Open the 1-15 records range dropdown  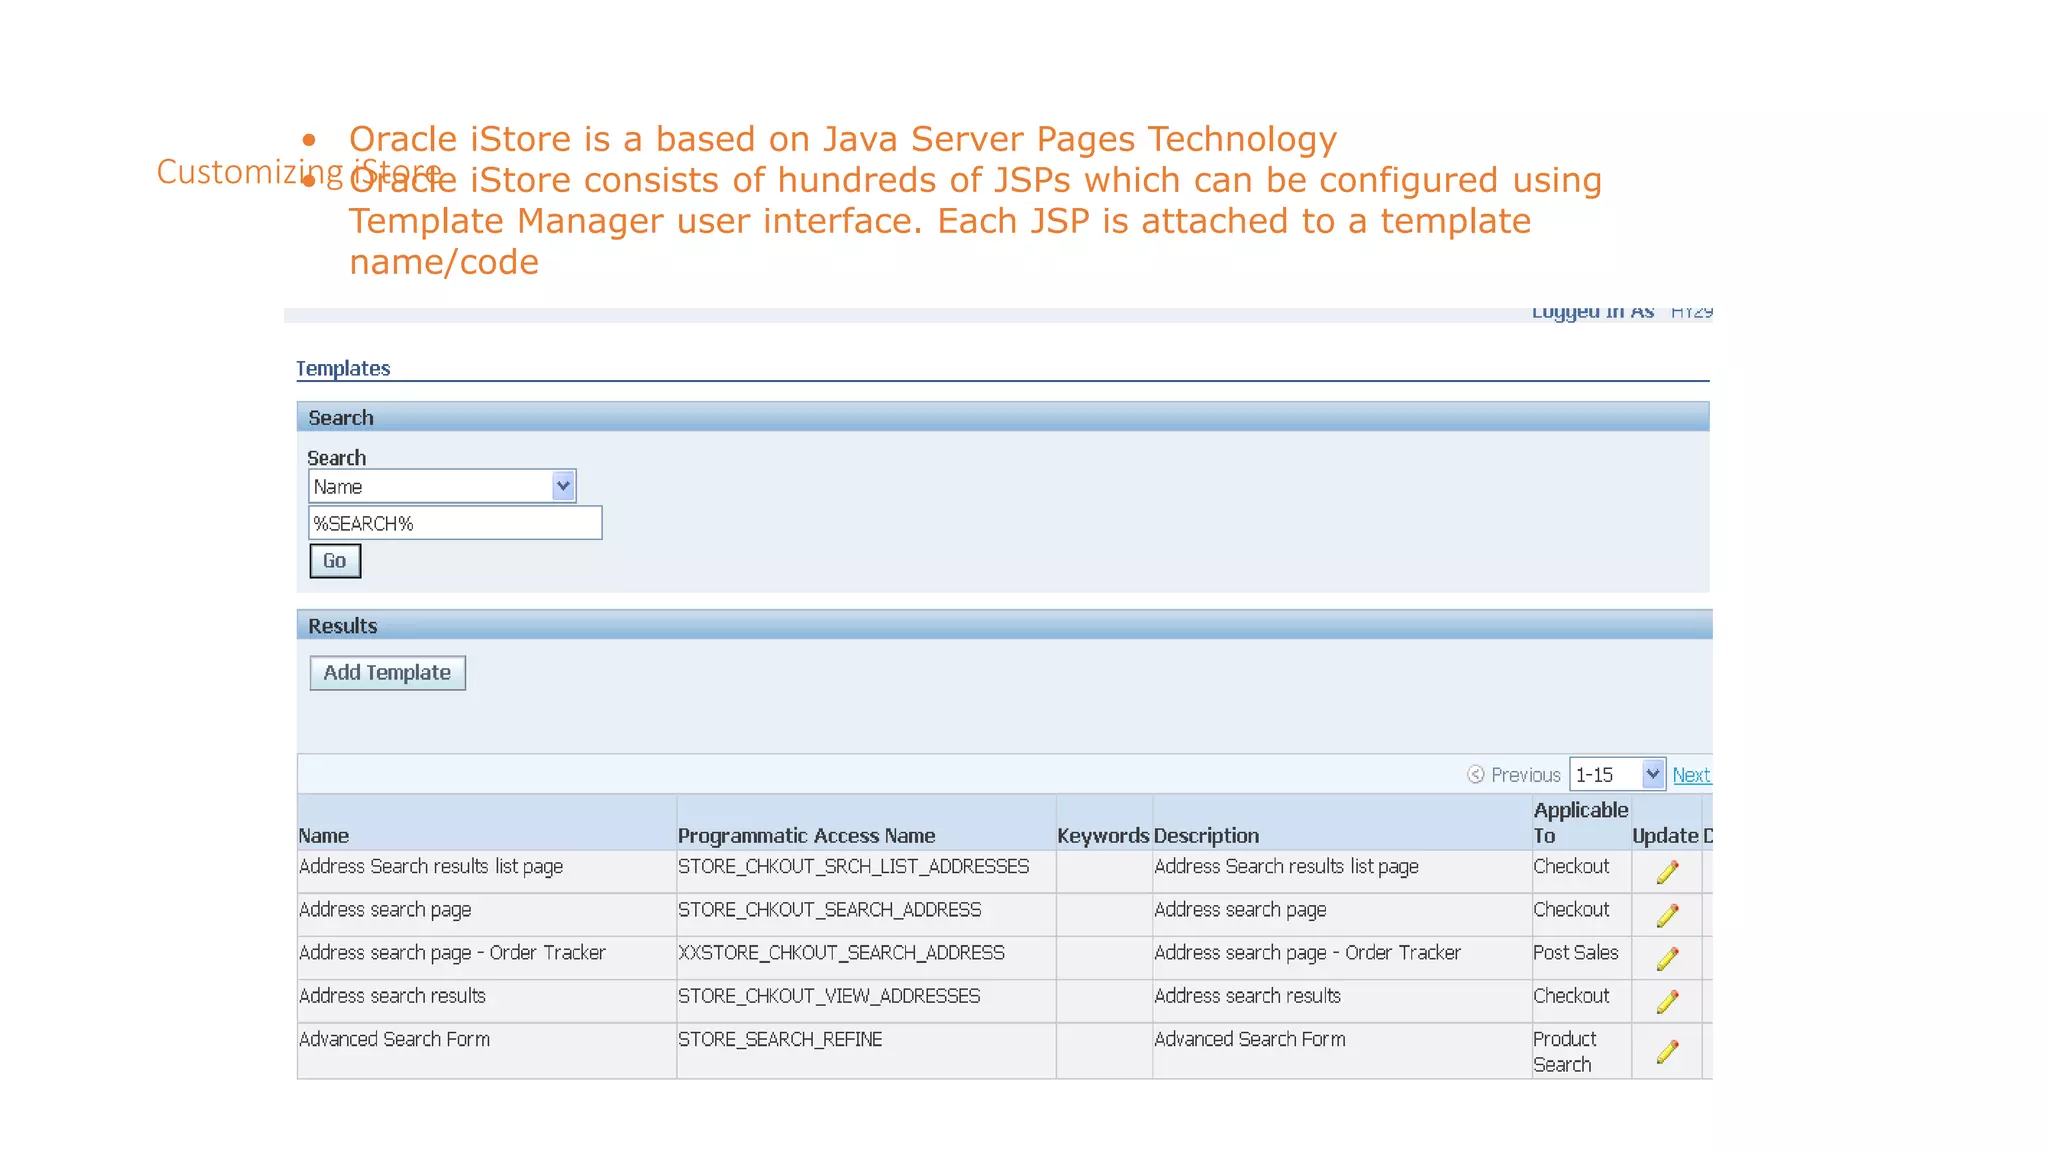(x=1617, y=775)
